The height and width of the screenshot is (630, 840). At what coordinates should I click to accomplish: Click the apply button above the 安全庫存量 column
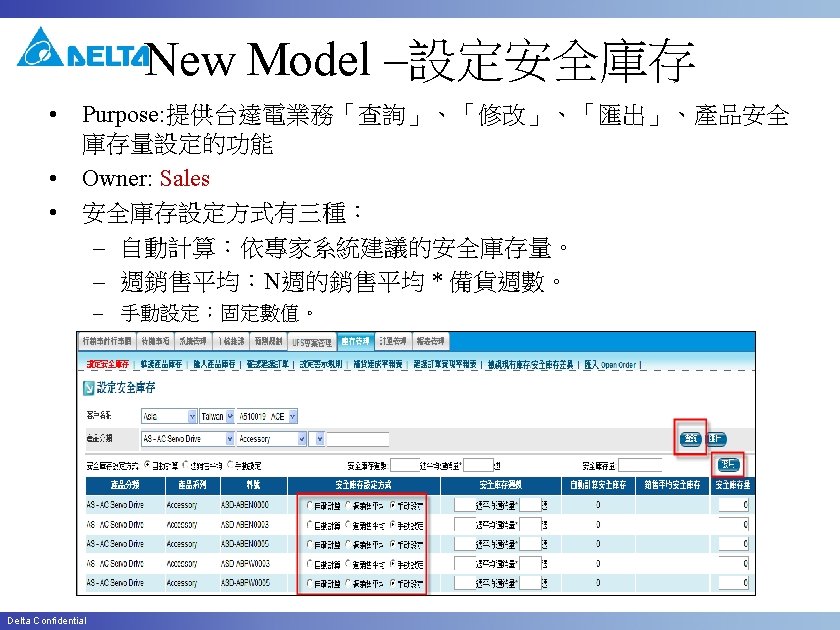[x=728, y=464]
